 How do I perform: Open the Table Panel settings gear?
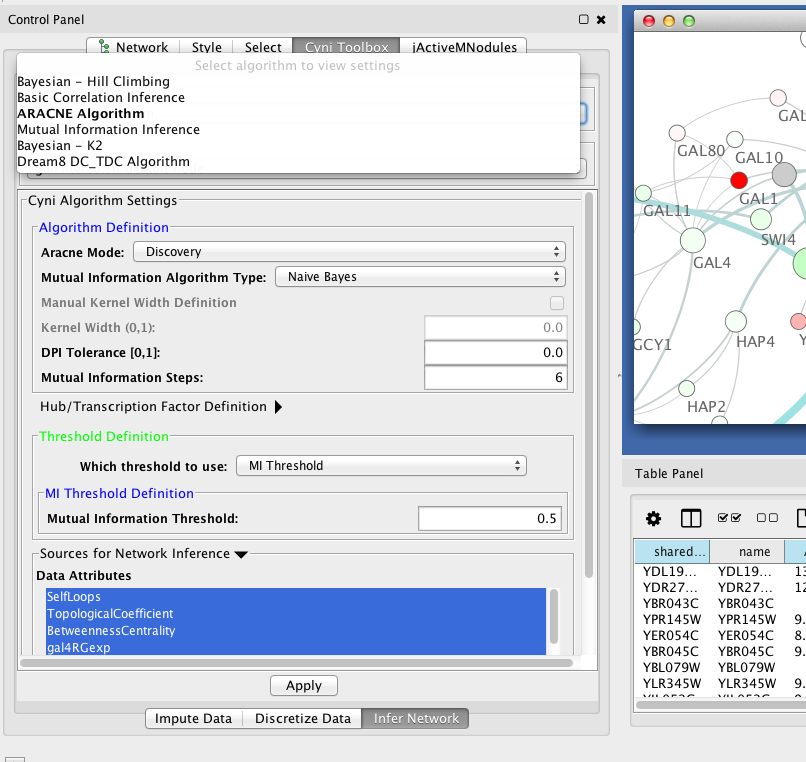coord(653,518)
